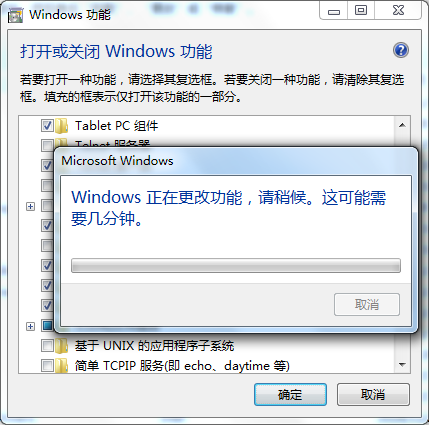
Task: Click the progress bar in the Microsoft Windows dialog
Action: pos(236,266)
